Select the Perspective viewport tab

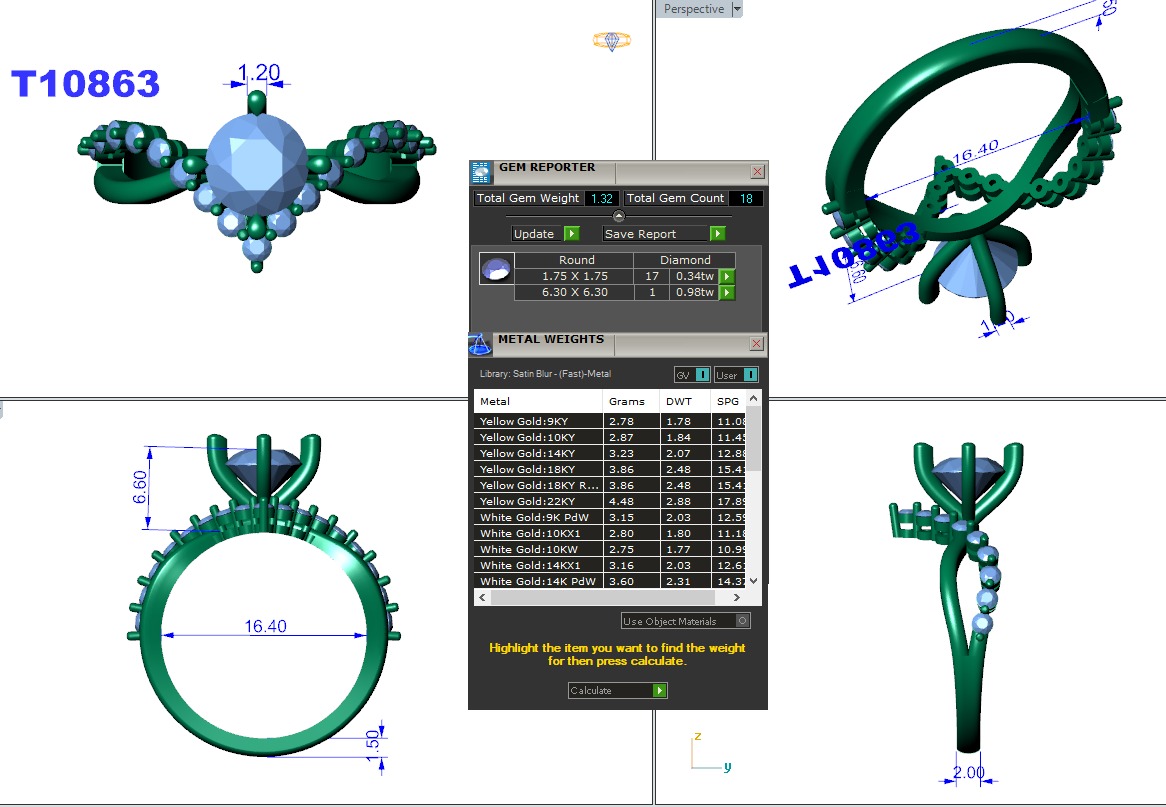[x=694, y=9]
